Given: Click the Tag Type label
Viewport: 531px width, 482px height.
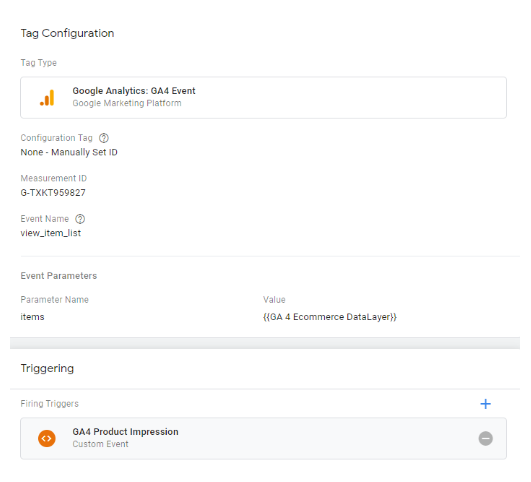Looking at the screenshot, I should 39,63.
